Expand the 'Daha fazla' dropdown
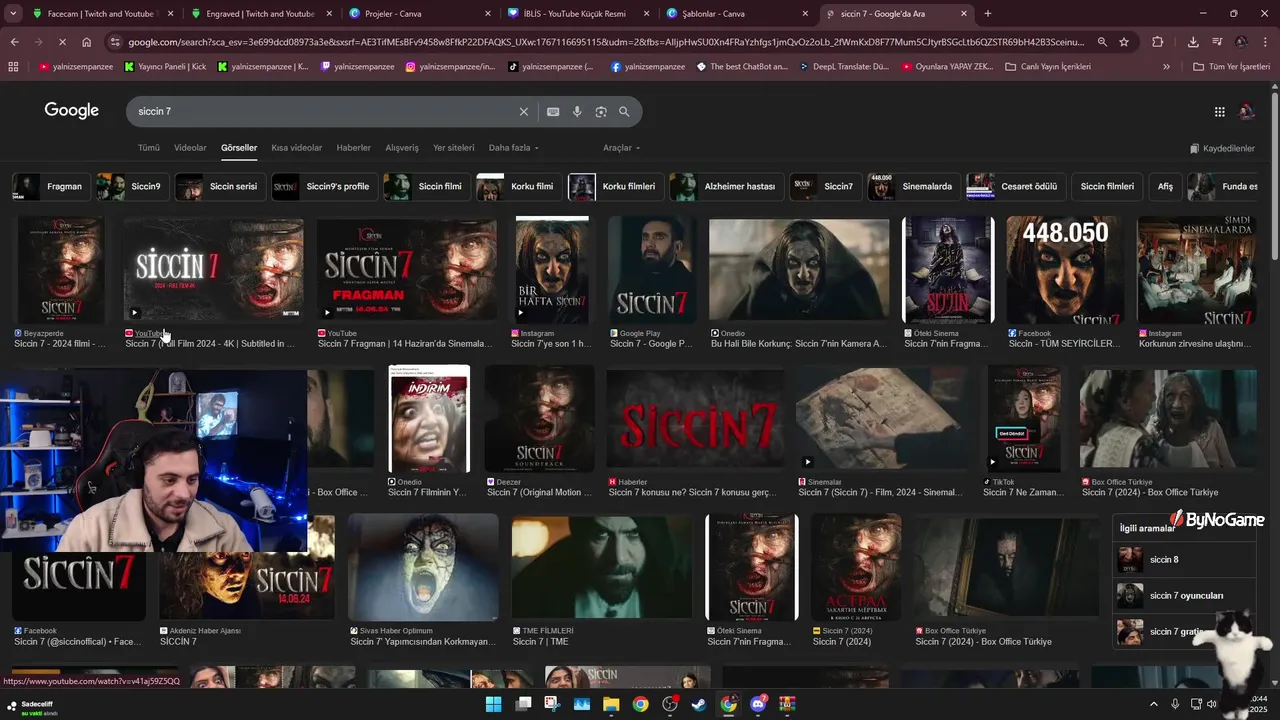The image size is (1280, 720). [x=513, y=148]
